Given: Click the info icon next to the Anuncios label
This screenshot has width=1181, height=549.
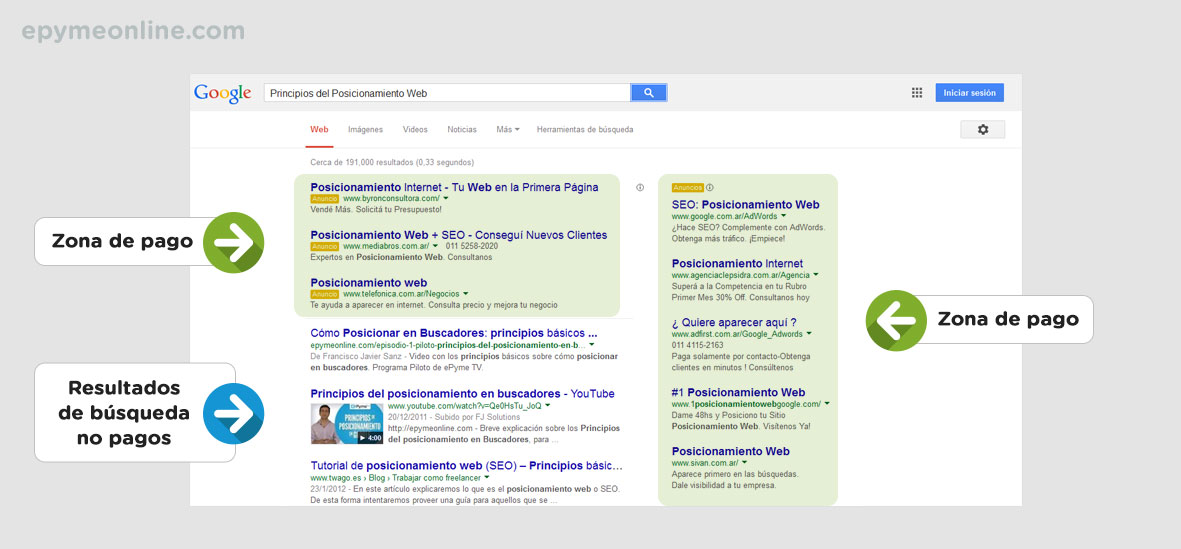Looking at the screenshot, I should pyautogui.click(x=710, y=188).
